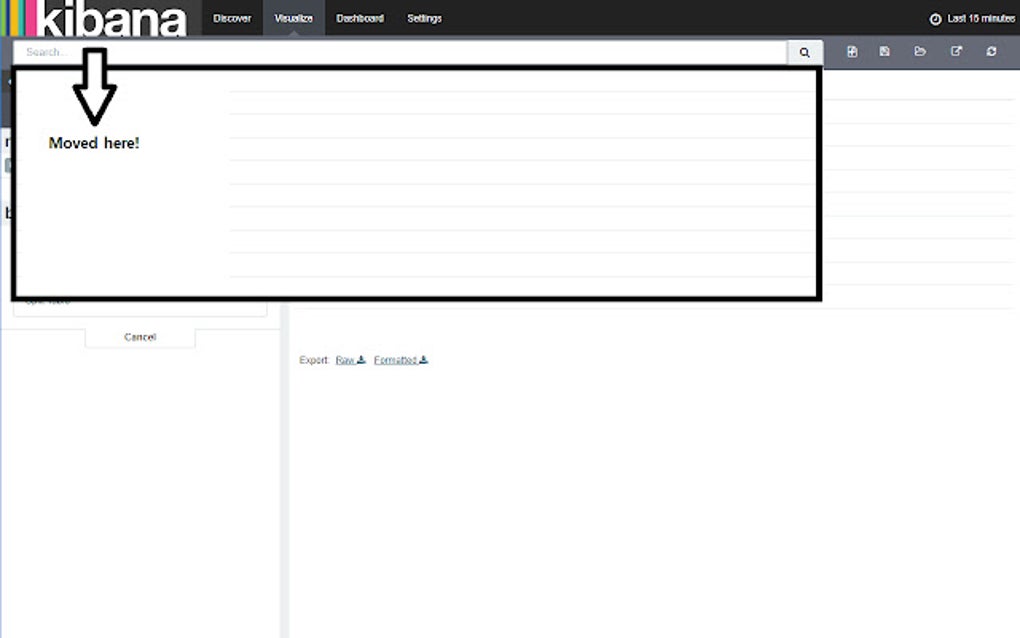
Task: Select the Visualize tab
Action: (x=294, y=17)
